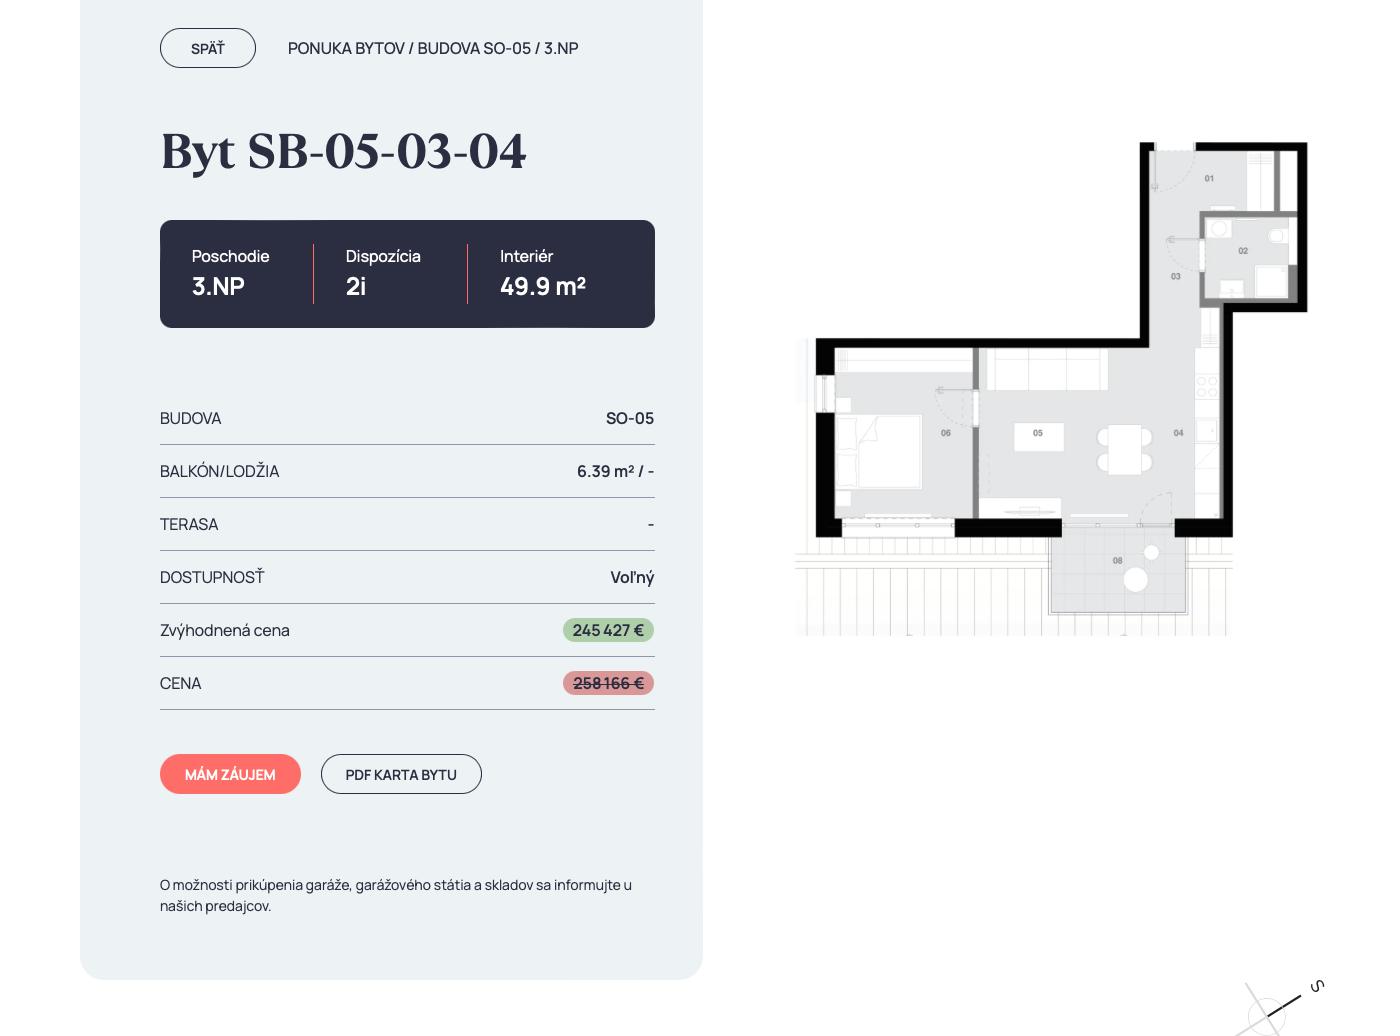Go back using the SPÄŤ button

click(x=208, y=48)
